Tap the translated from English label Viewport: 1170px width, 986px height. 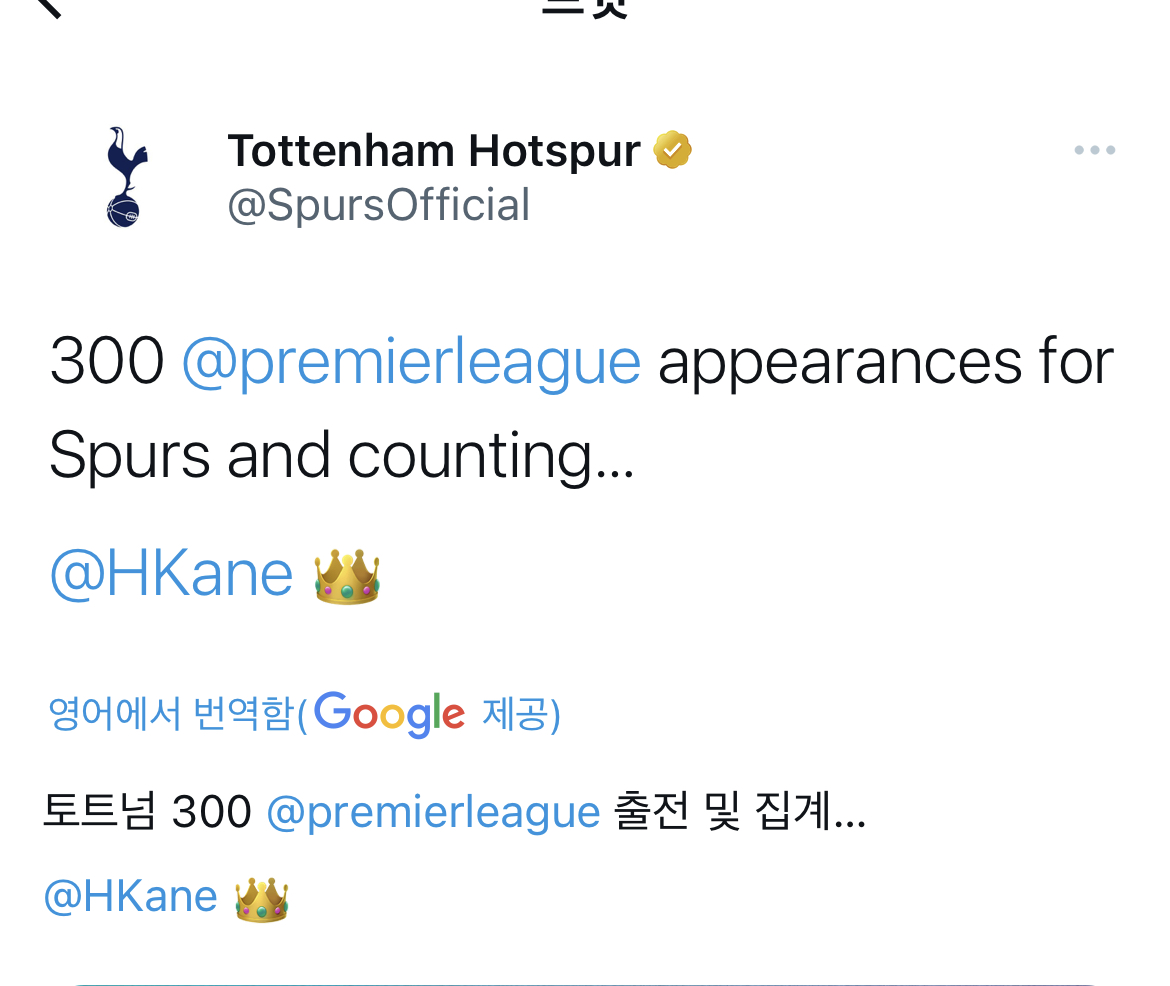[178, 714]
